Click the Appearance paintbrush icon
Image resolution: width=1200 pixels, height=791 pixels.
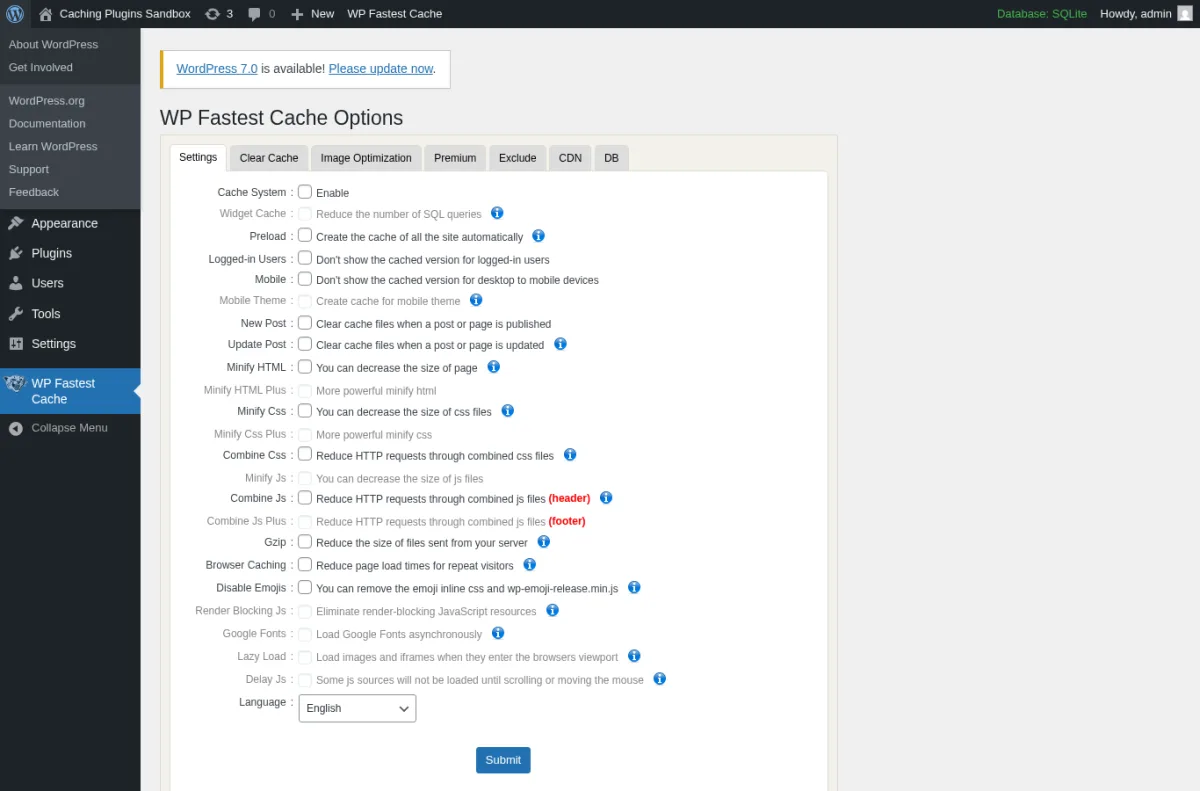pyautogui.click(x=16, y=223)
